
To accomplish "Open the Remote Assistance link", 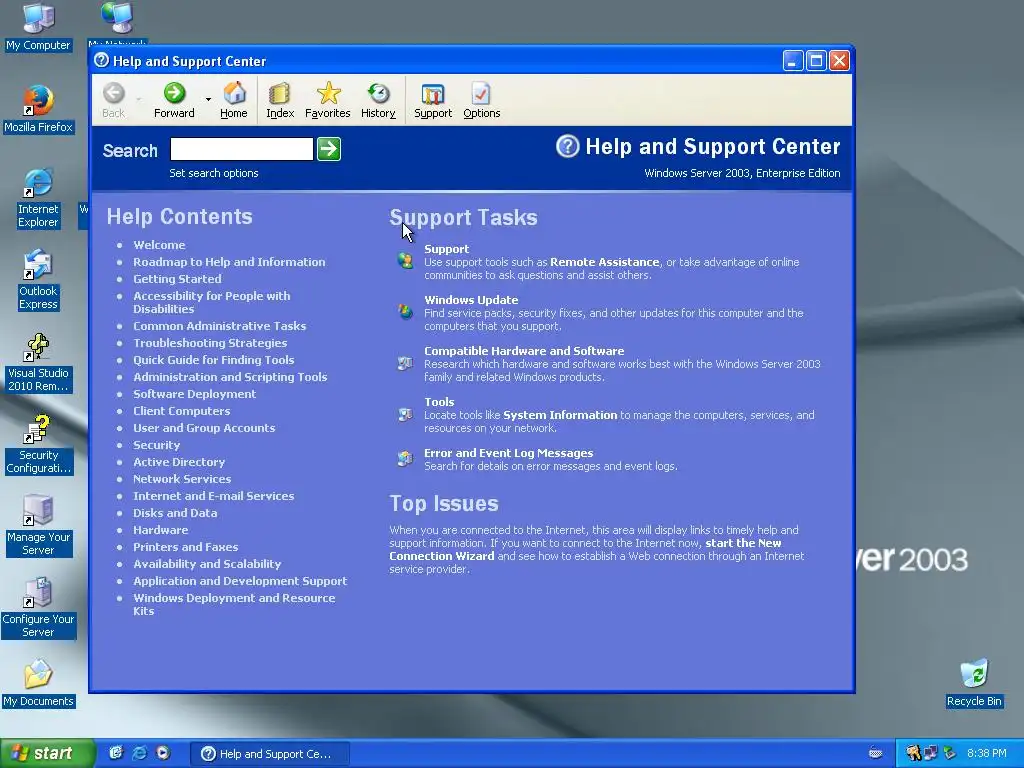I will [x=605, y=262].
